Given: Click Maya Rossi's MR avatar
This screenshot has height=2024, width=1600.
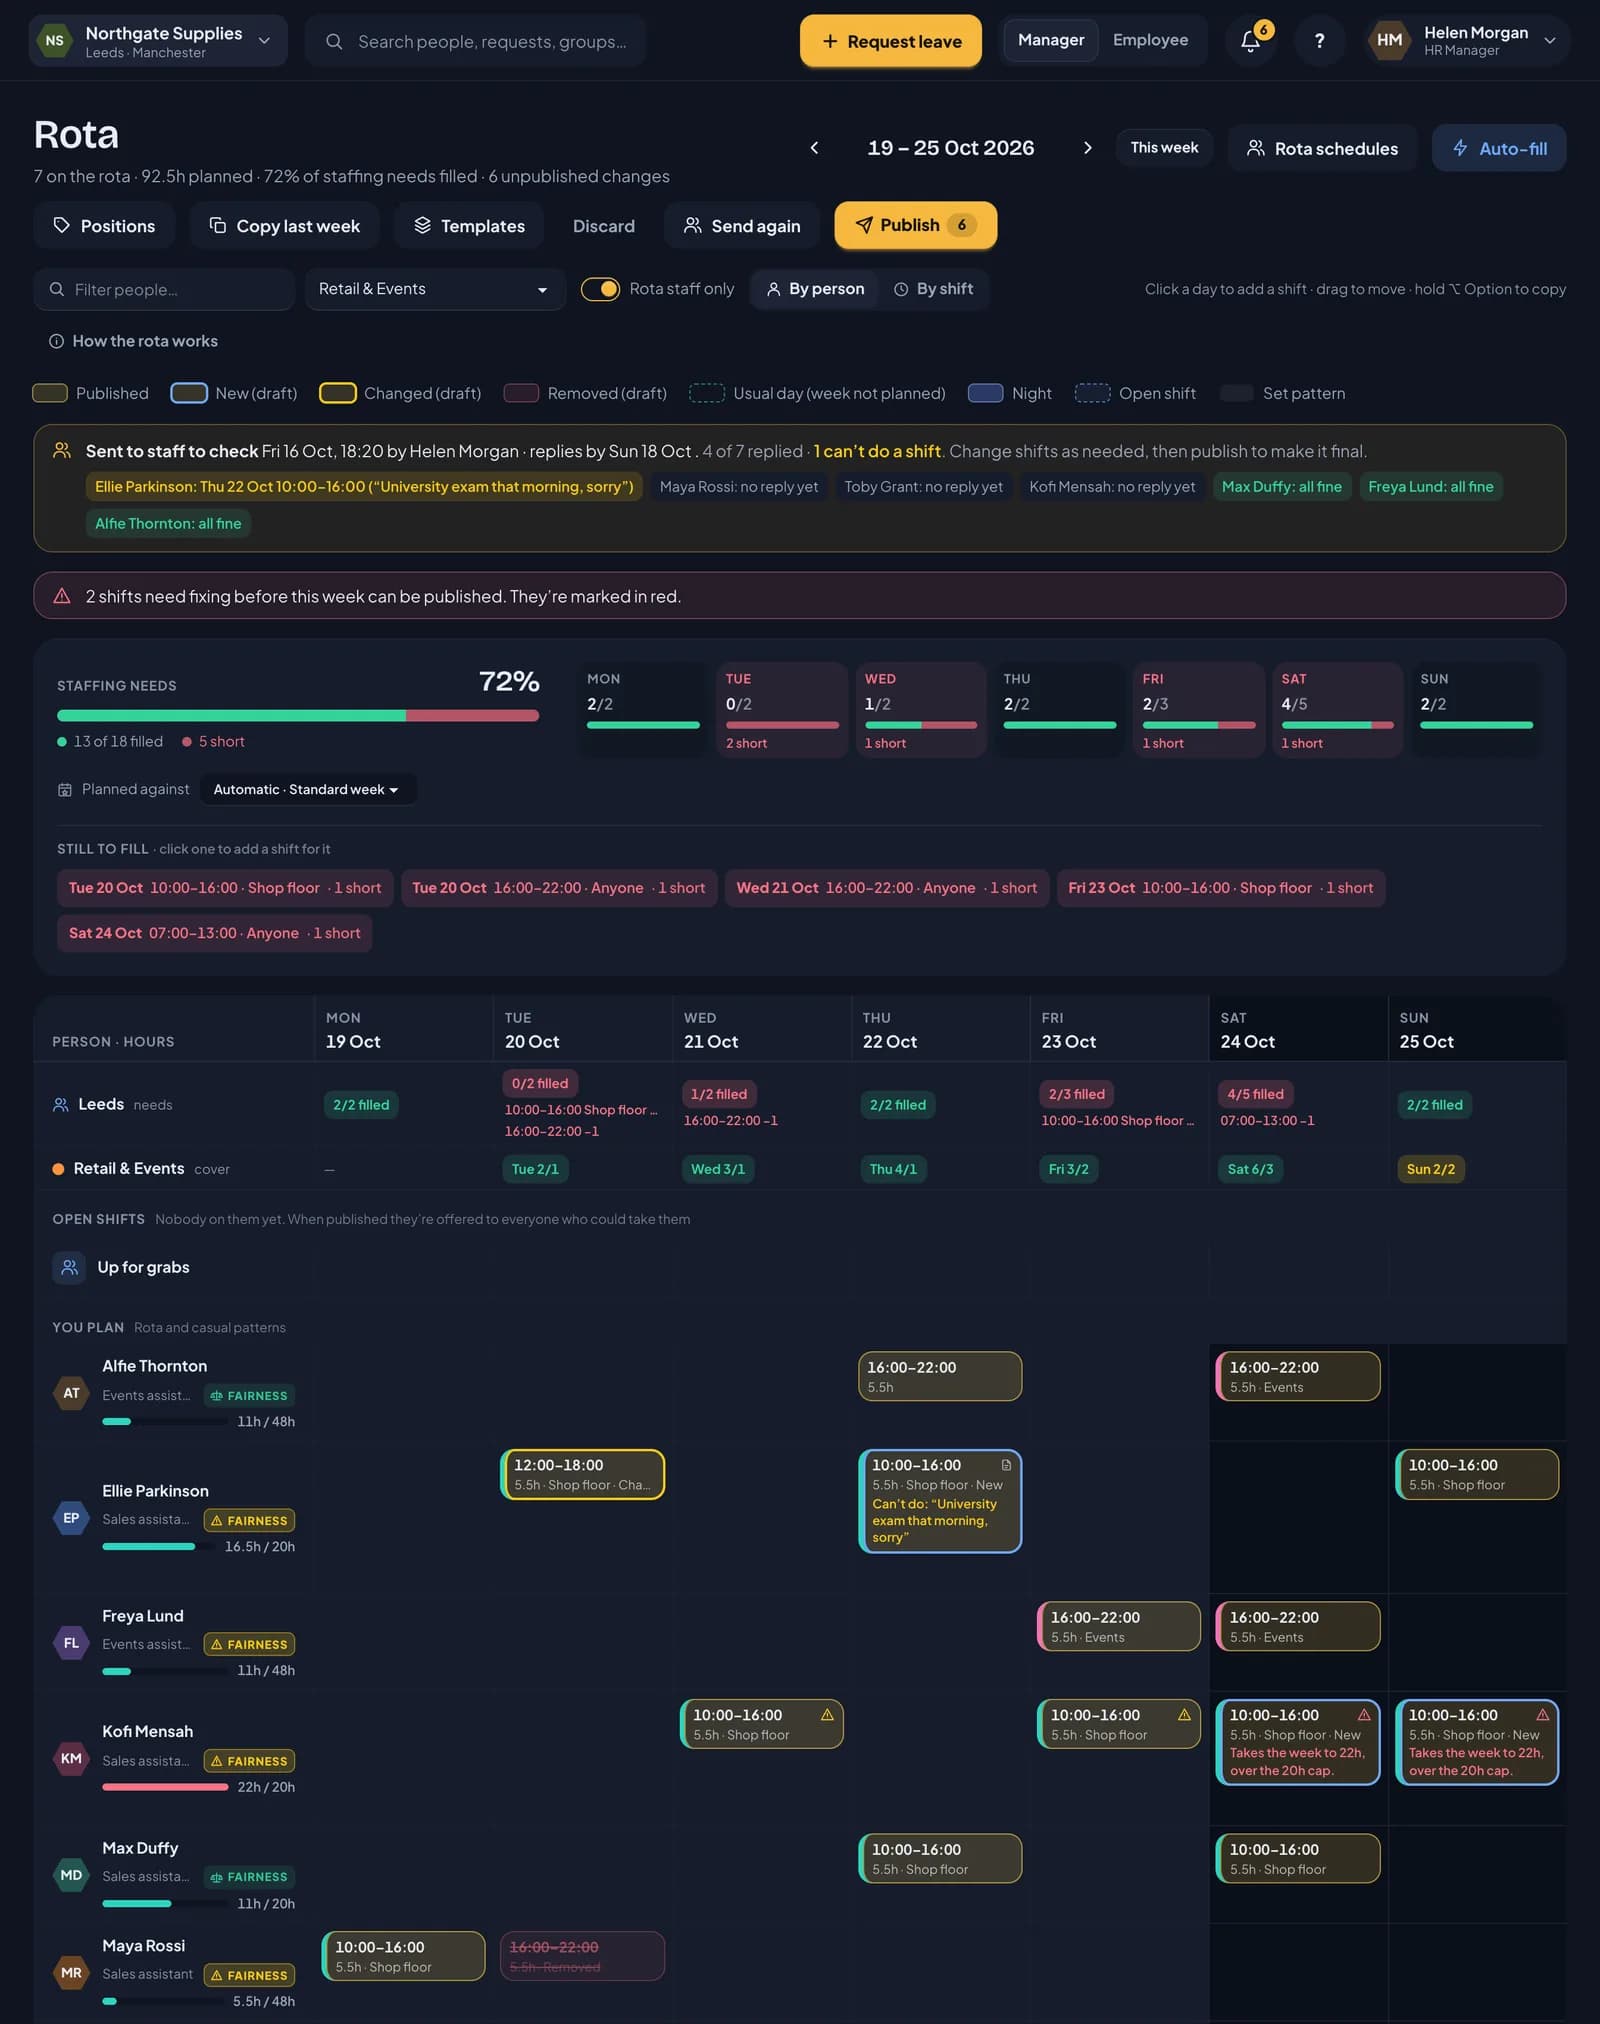Looking at the screenshot, I should tap(71, 1973).
